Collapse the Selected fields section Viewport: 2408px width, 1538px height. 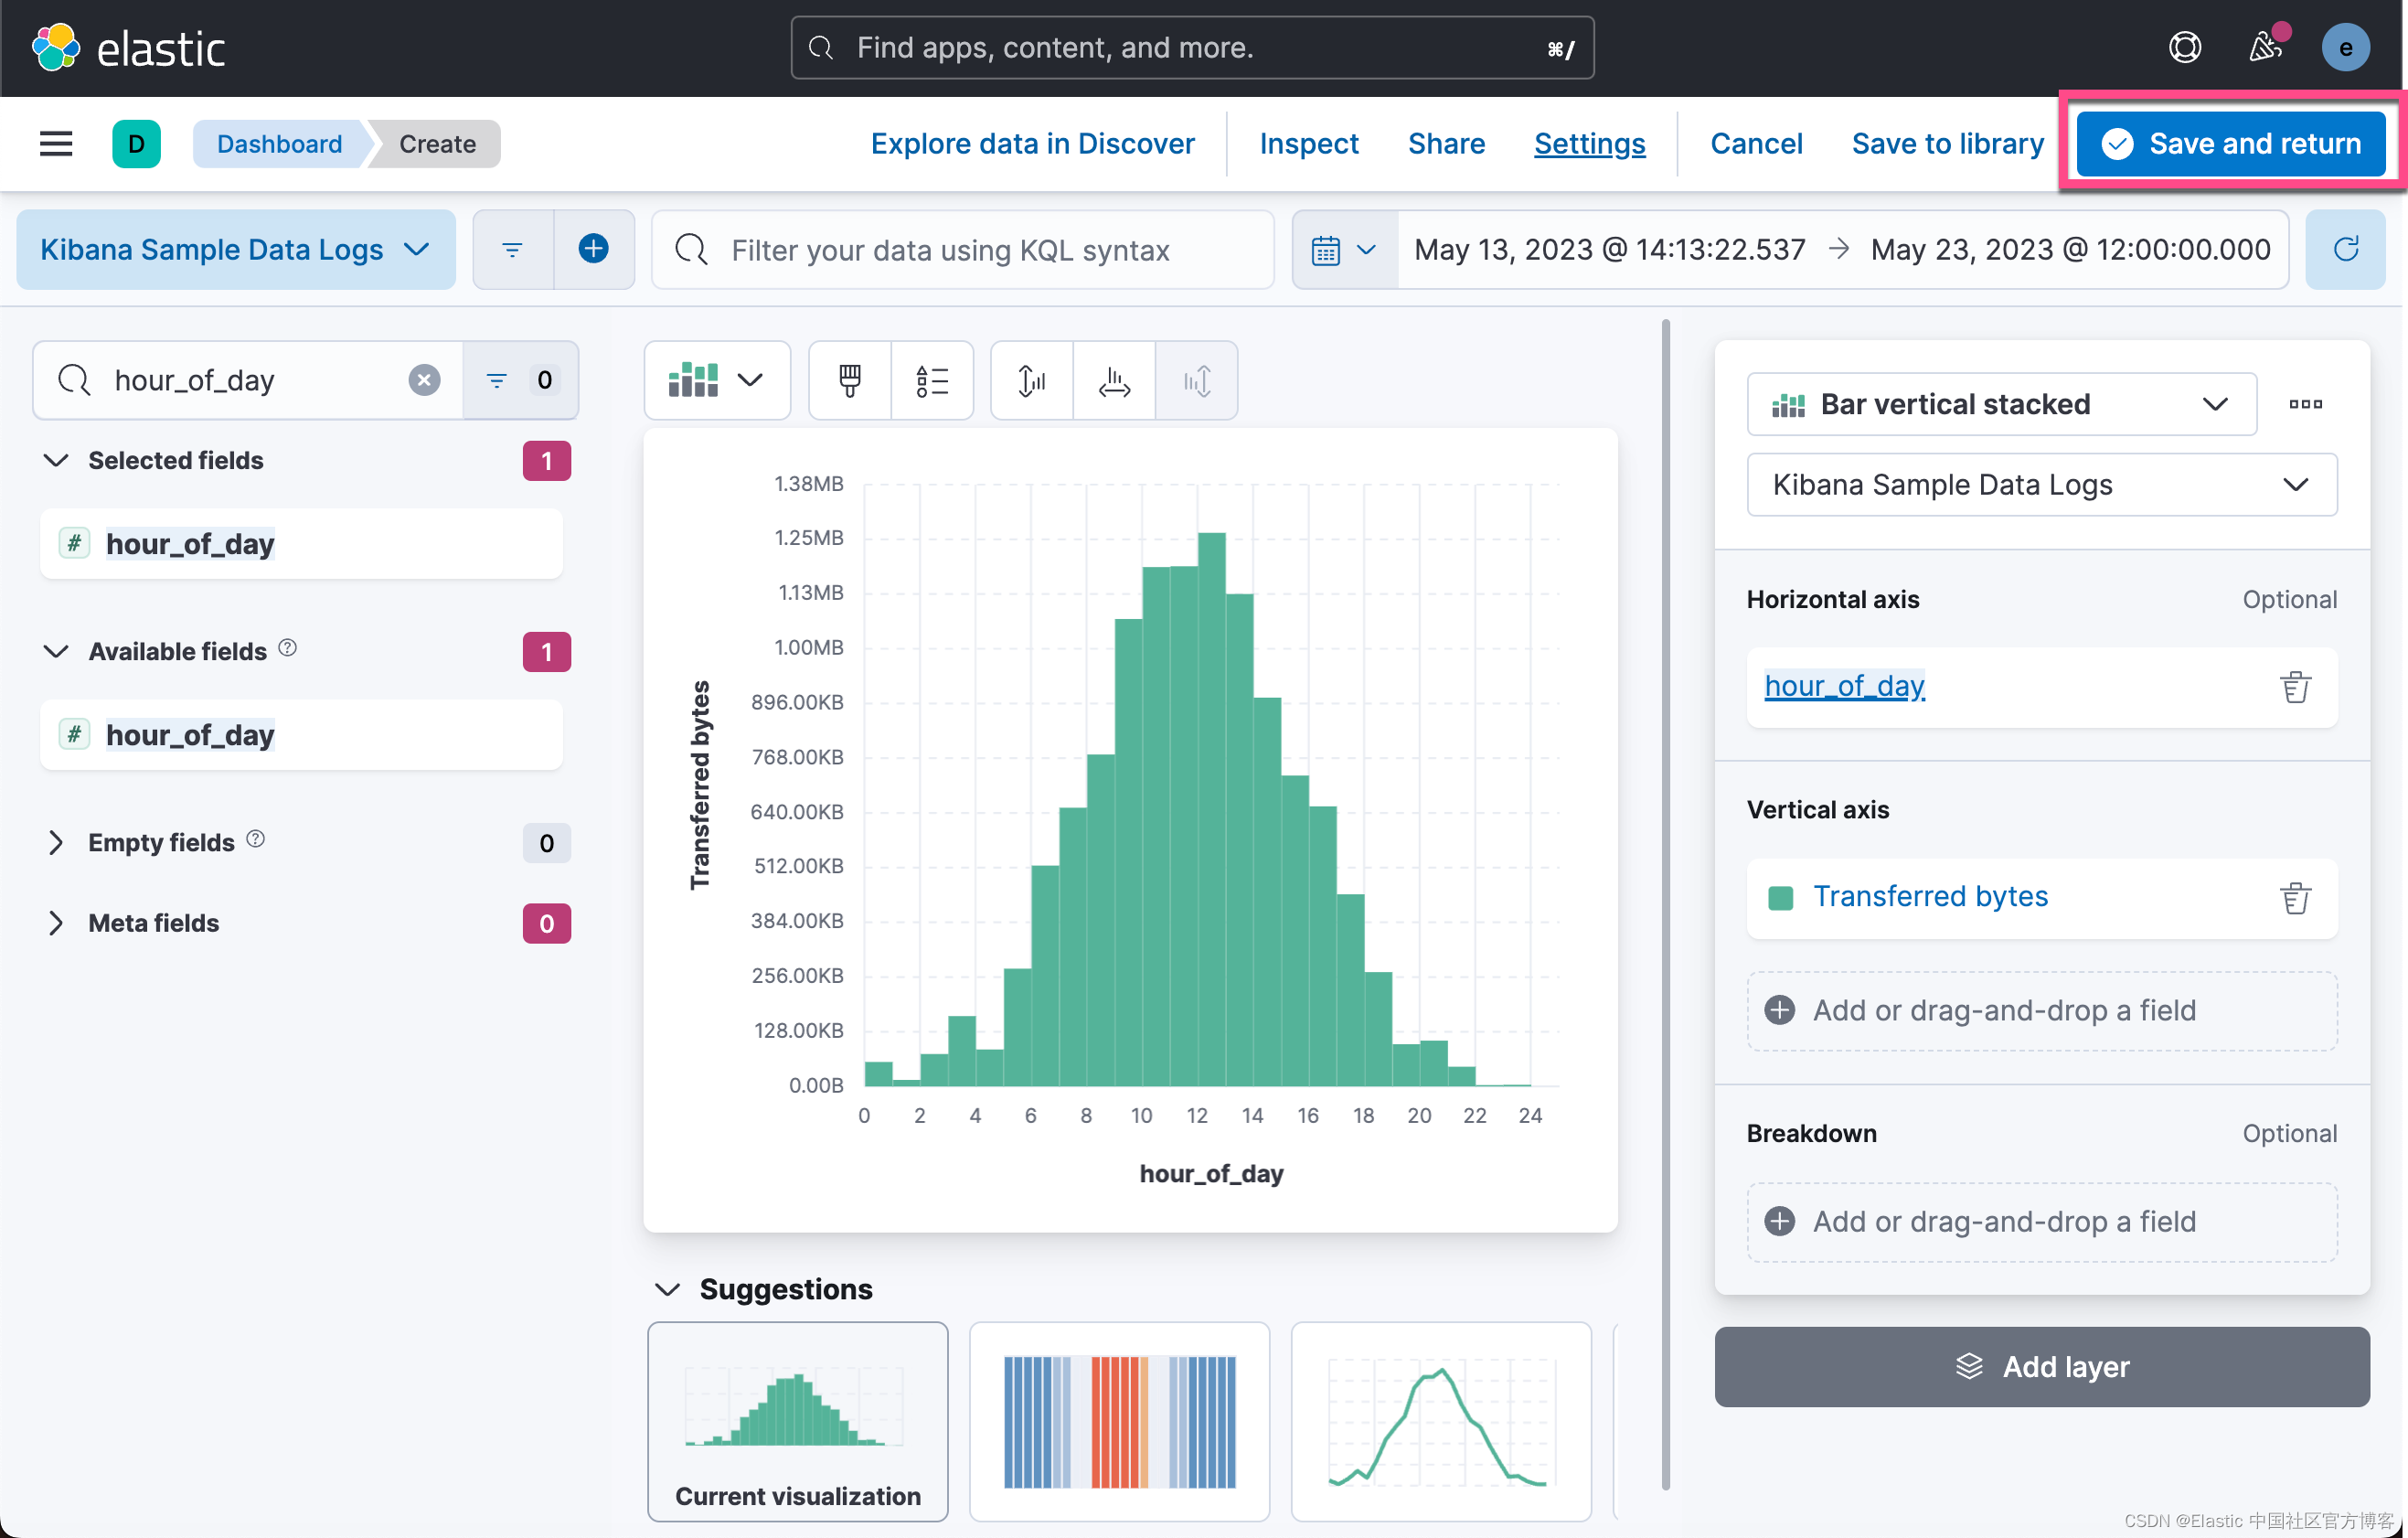click(56, 460)
